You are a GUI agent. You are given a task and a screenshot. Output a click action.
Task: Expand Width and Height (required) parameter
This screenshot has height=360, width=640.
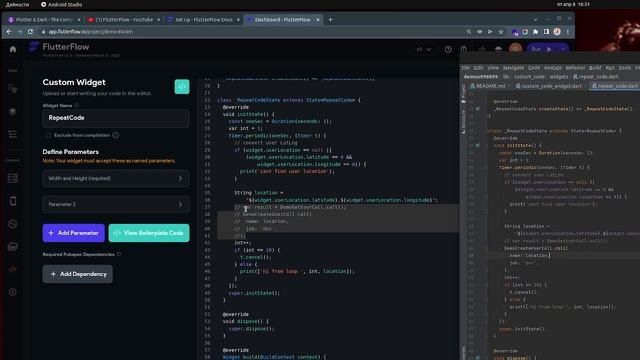click(116, 178)
